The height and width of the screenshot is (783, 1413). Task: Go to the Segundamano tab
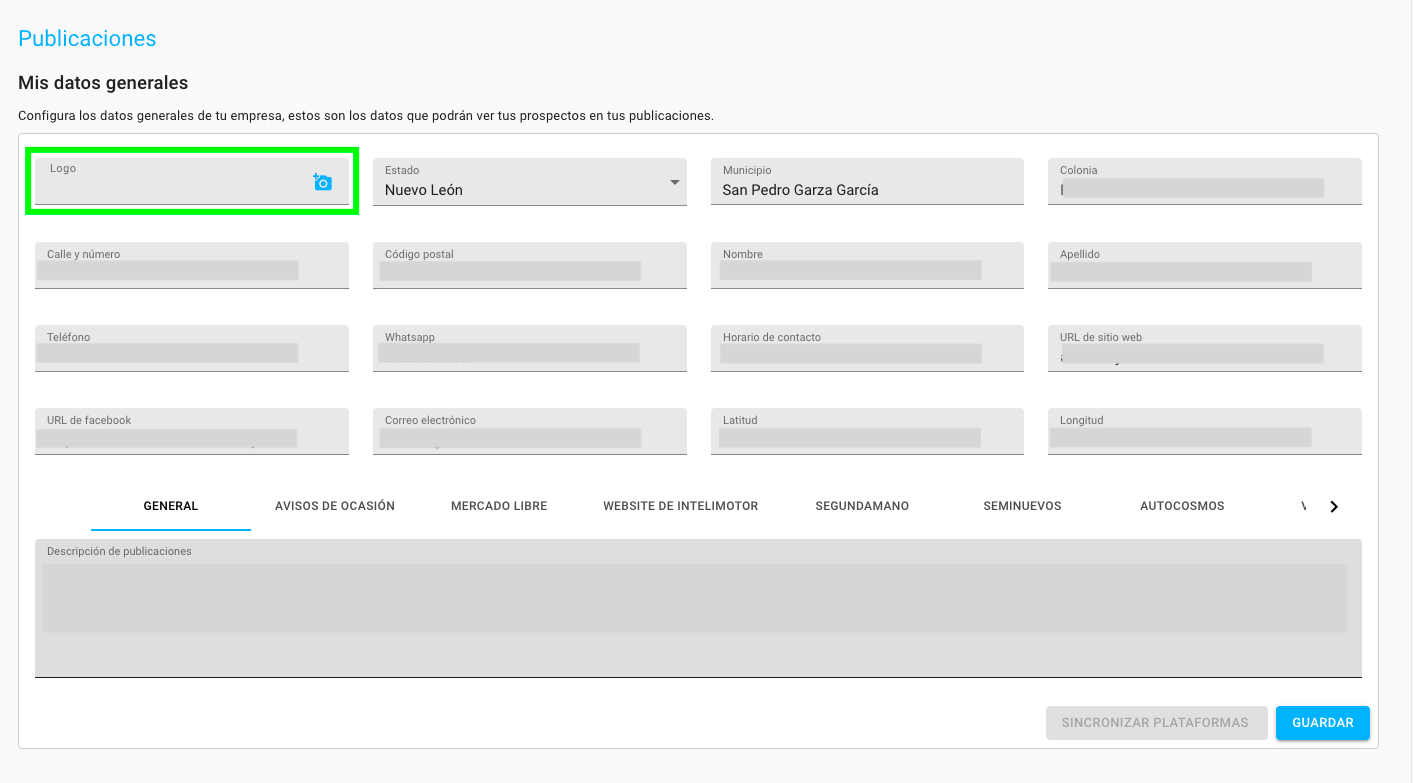[x=862, y=506]
